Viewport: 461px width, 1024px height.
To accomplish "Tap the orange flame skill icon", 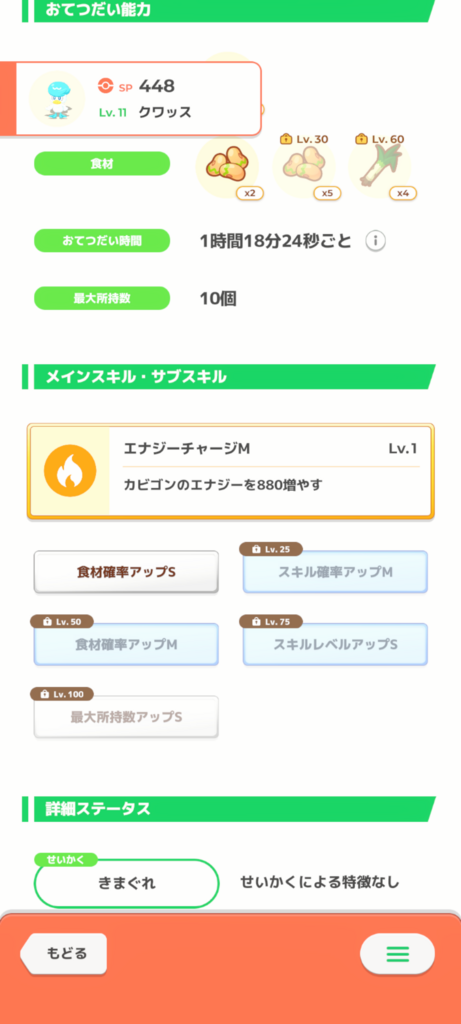I will click(x=70, y=471).
